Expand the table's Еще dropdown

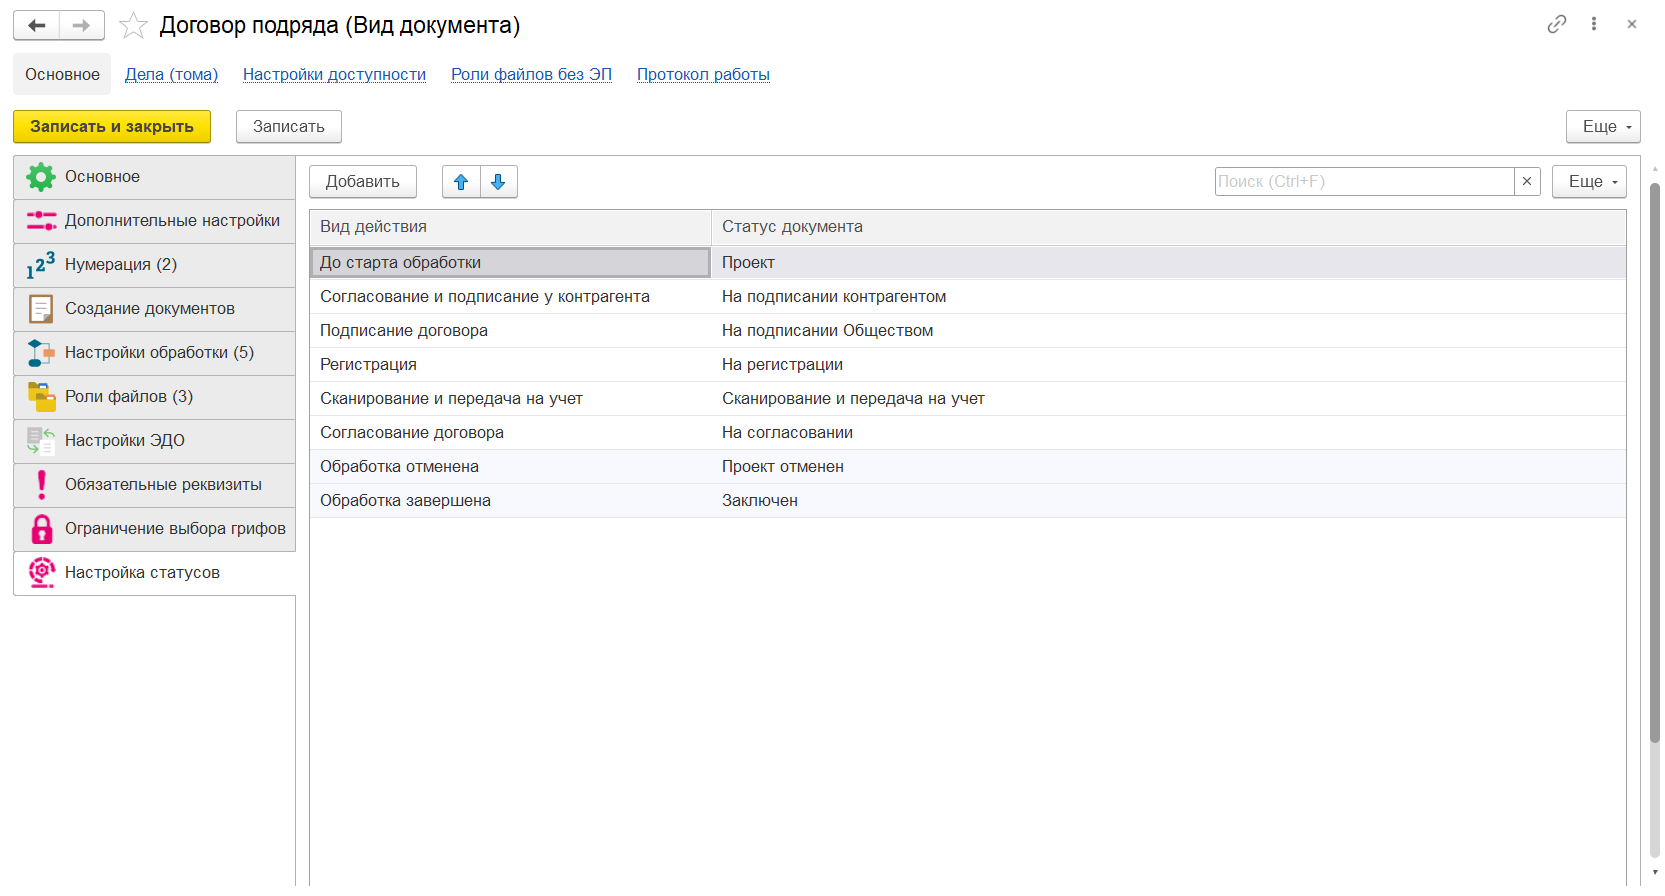(x=1588, y=182)
